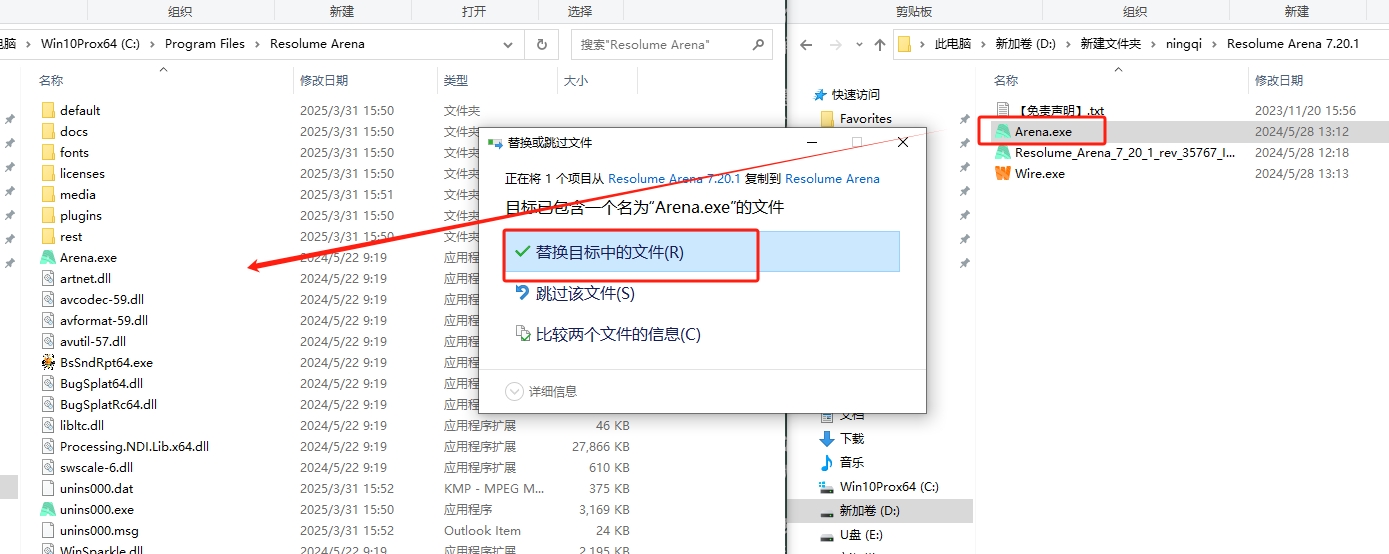The image size is (1389, 554).
Task: Click Arena.exe icon in Program Files window
Action: pos(48,257)
